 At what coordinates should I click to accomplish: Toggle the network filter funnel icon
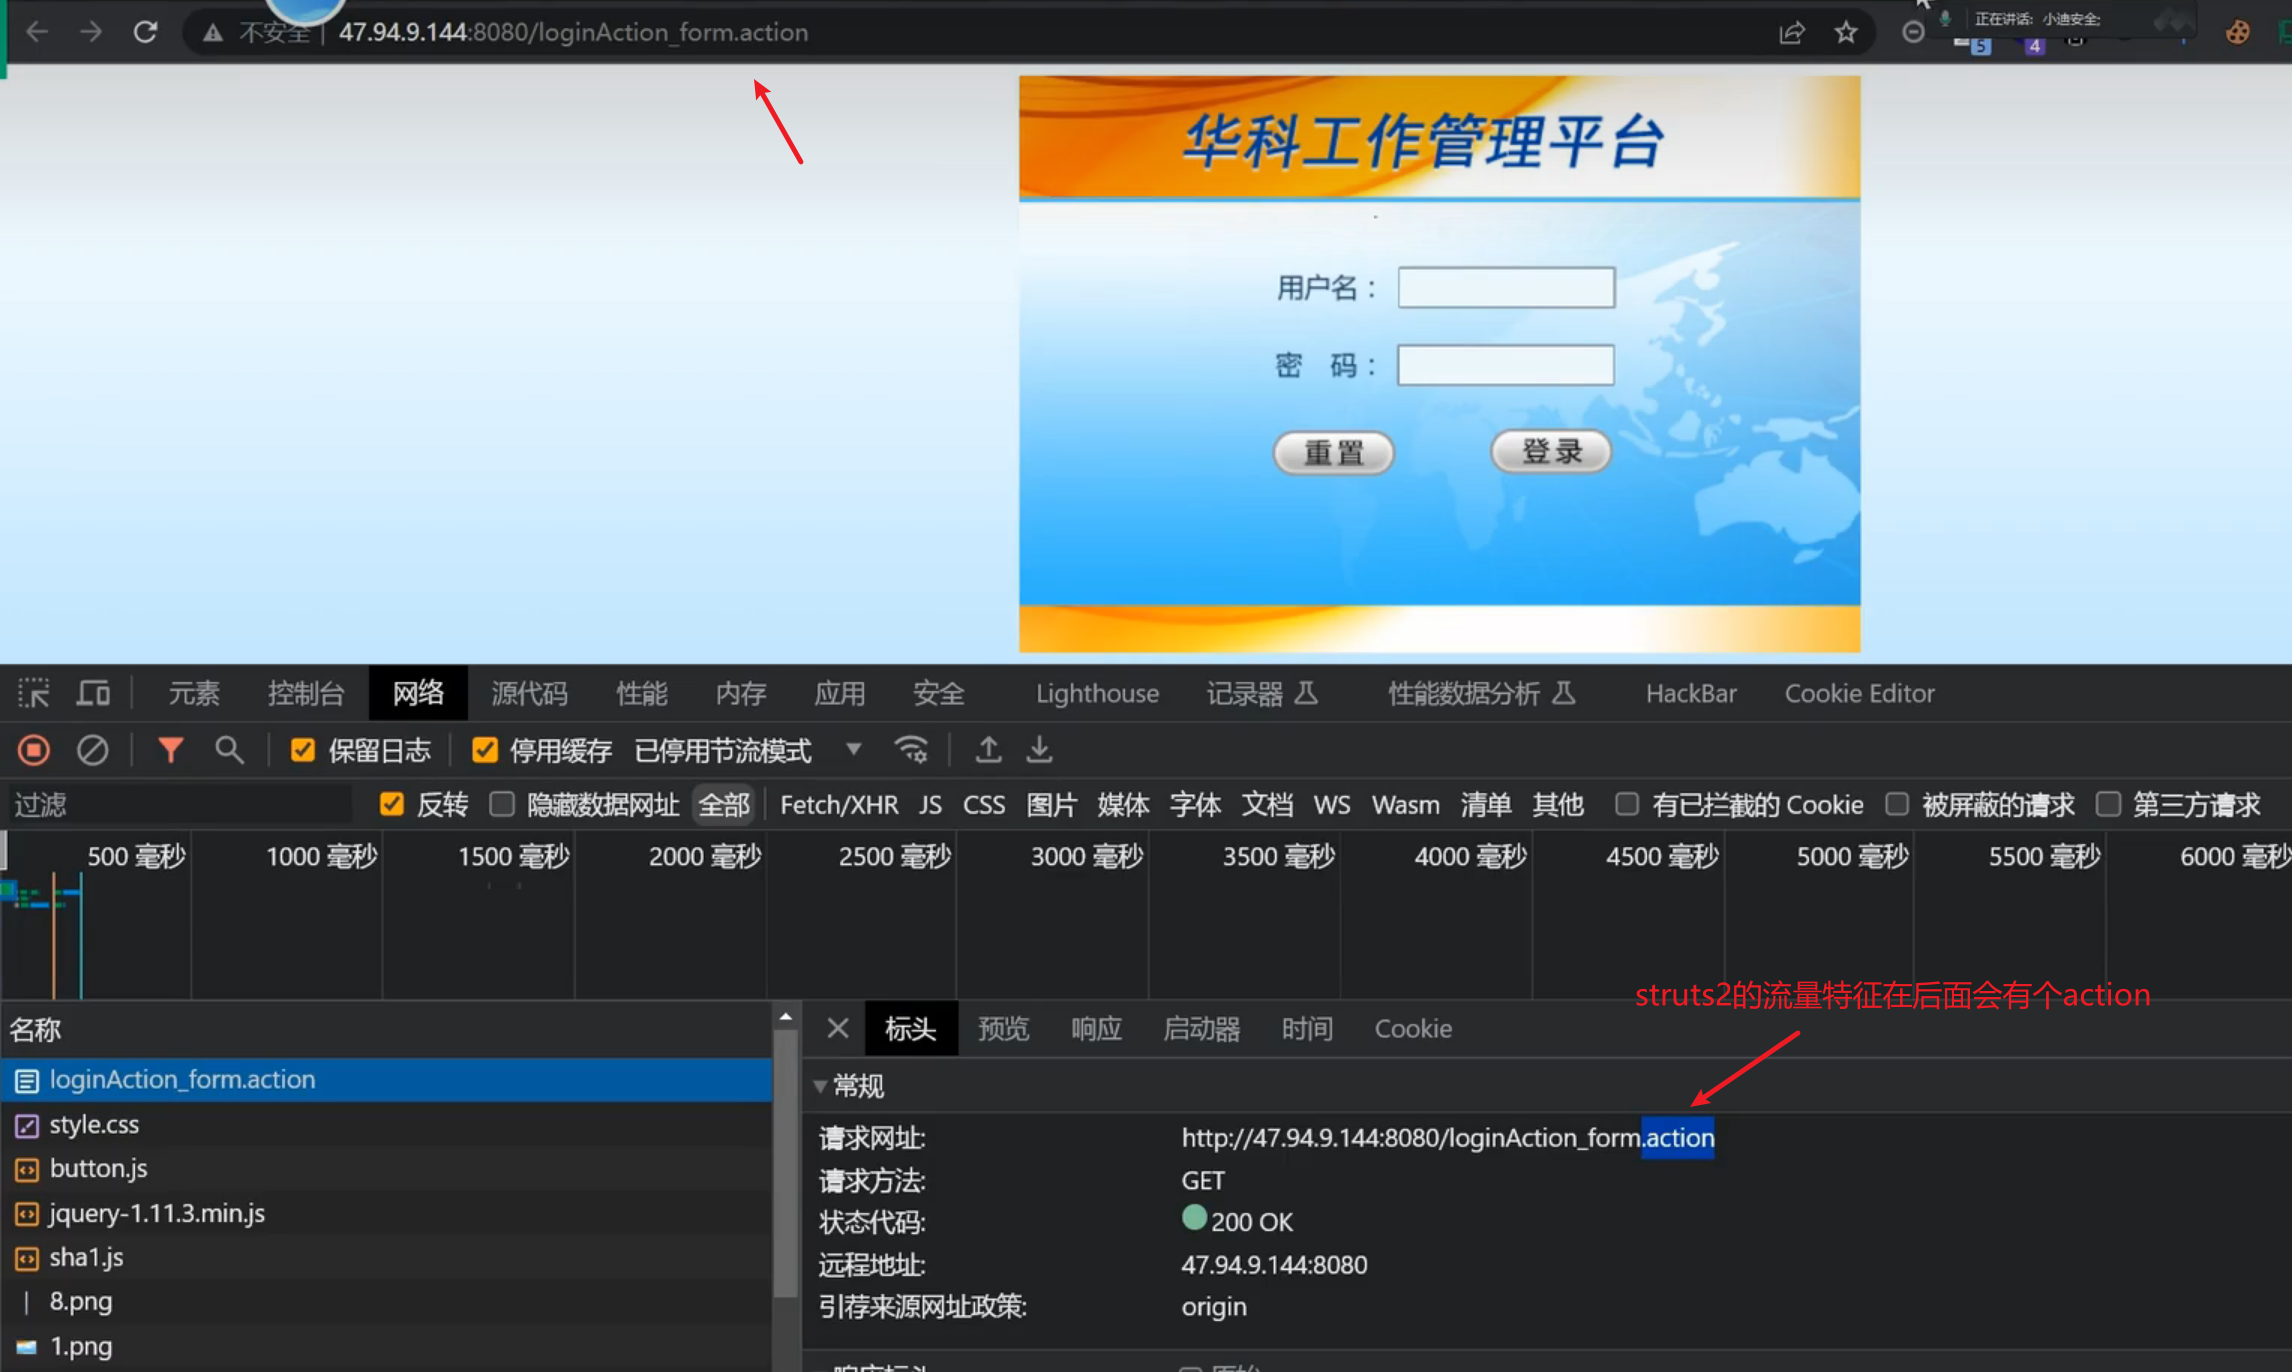(170, 750)
